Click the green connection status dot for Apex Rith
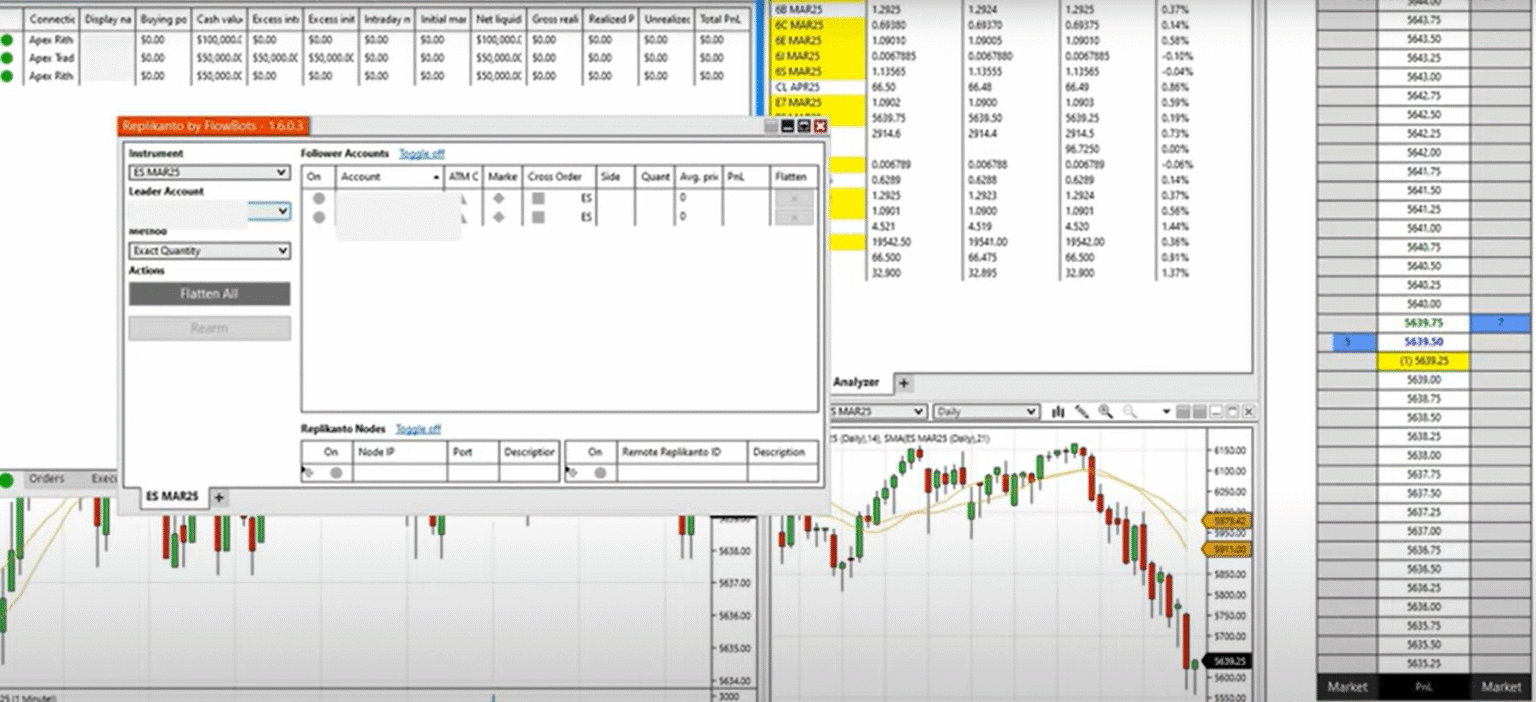1536x702 pixels. click(x=8, y=40)
